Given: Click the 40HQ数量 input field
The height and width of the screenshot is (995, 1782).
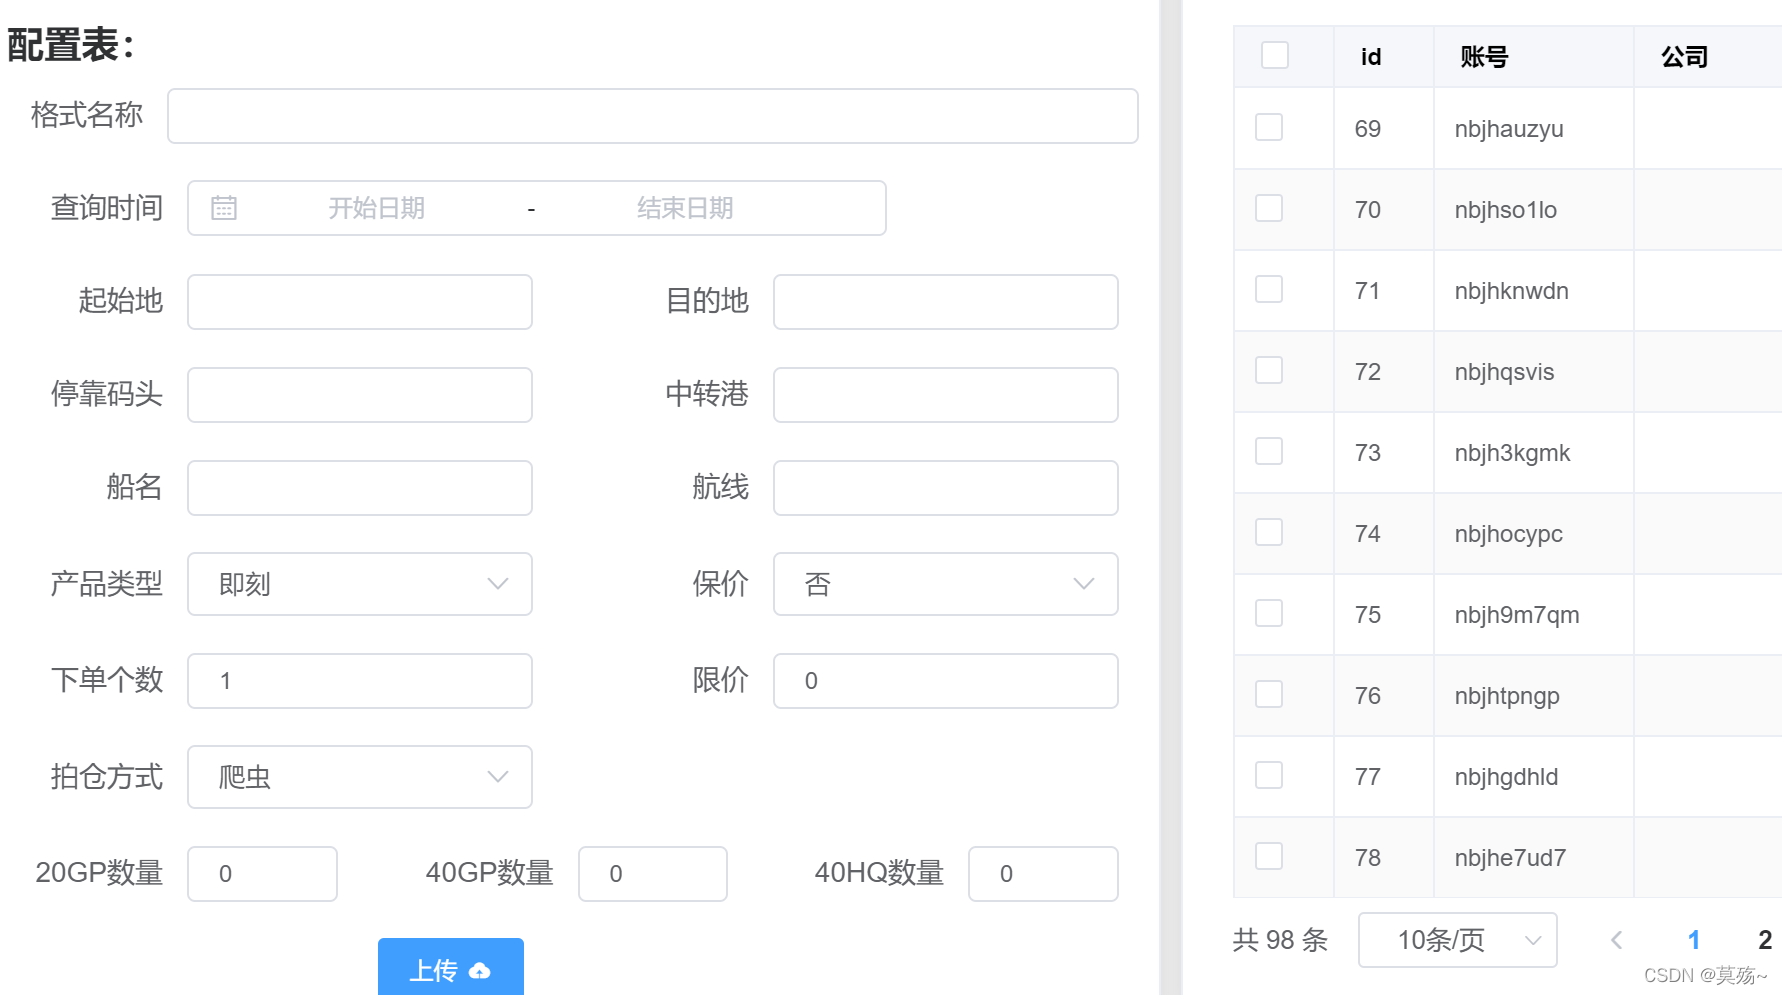Looking at the screenshot, I should pos(1043,874).
